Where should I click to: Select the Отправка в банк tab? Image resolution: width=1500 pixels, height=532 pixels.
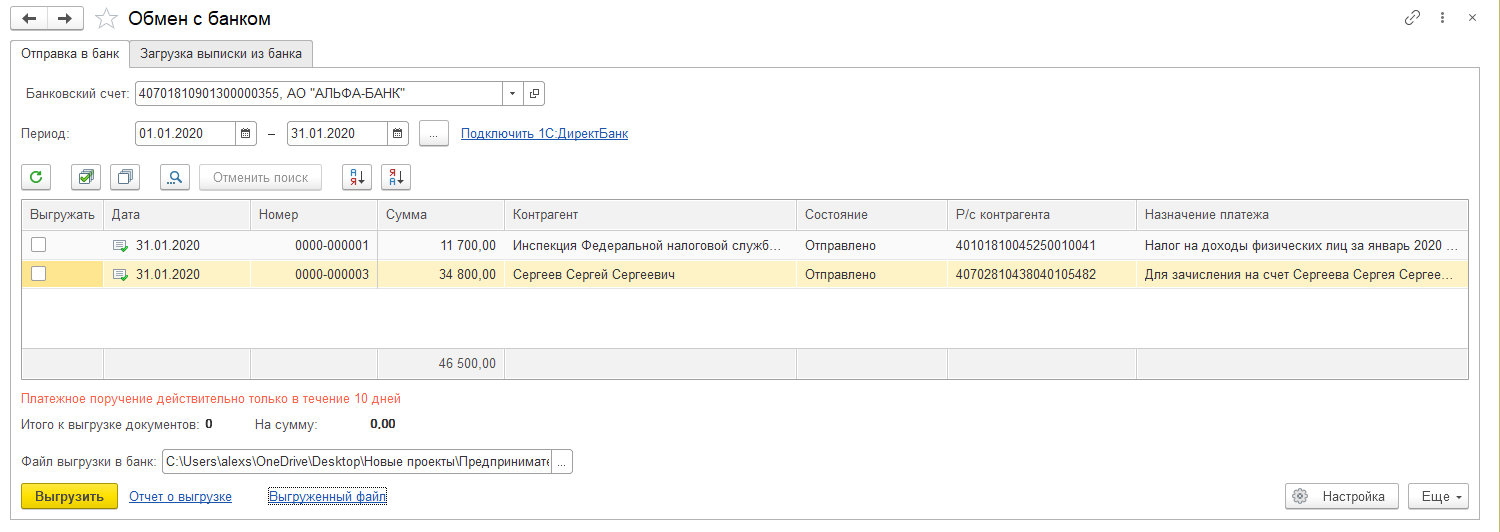point(70,53)
